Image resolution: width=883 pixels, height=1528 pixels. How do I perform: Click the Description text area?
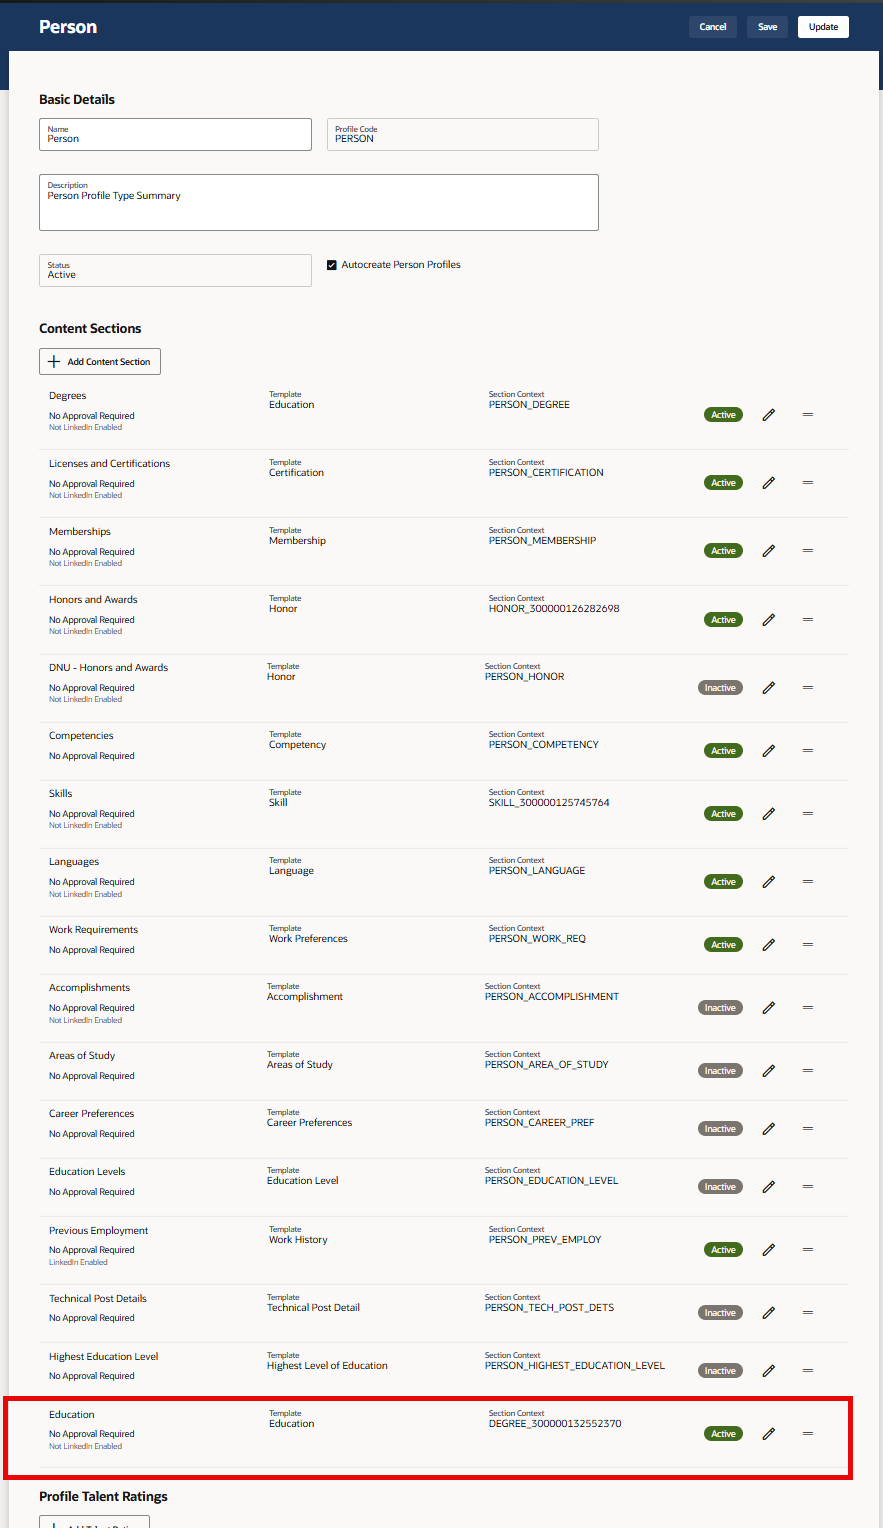coord(318,202)
